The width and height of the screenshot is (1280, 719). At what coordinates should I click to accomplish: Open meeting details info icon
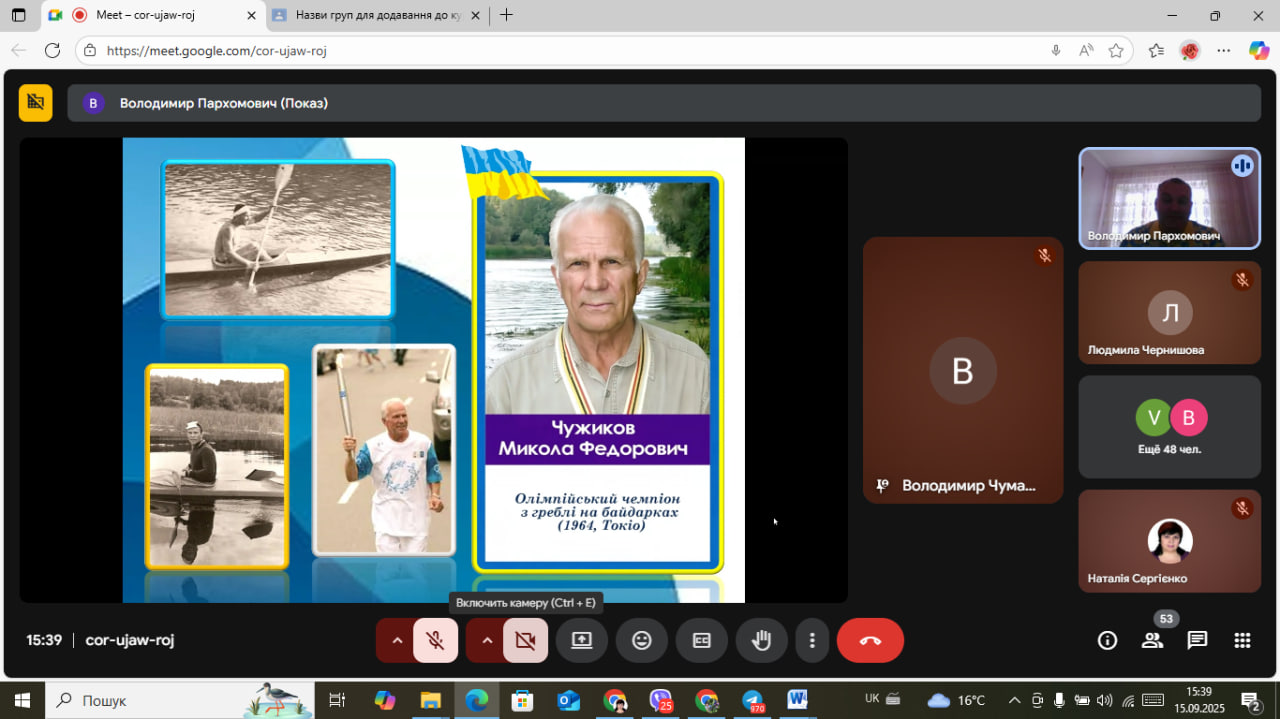click(1107, 641)
